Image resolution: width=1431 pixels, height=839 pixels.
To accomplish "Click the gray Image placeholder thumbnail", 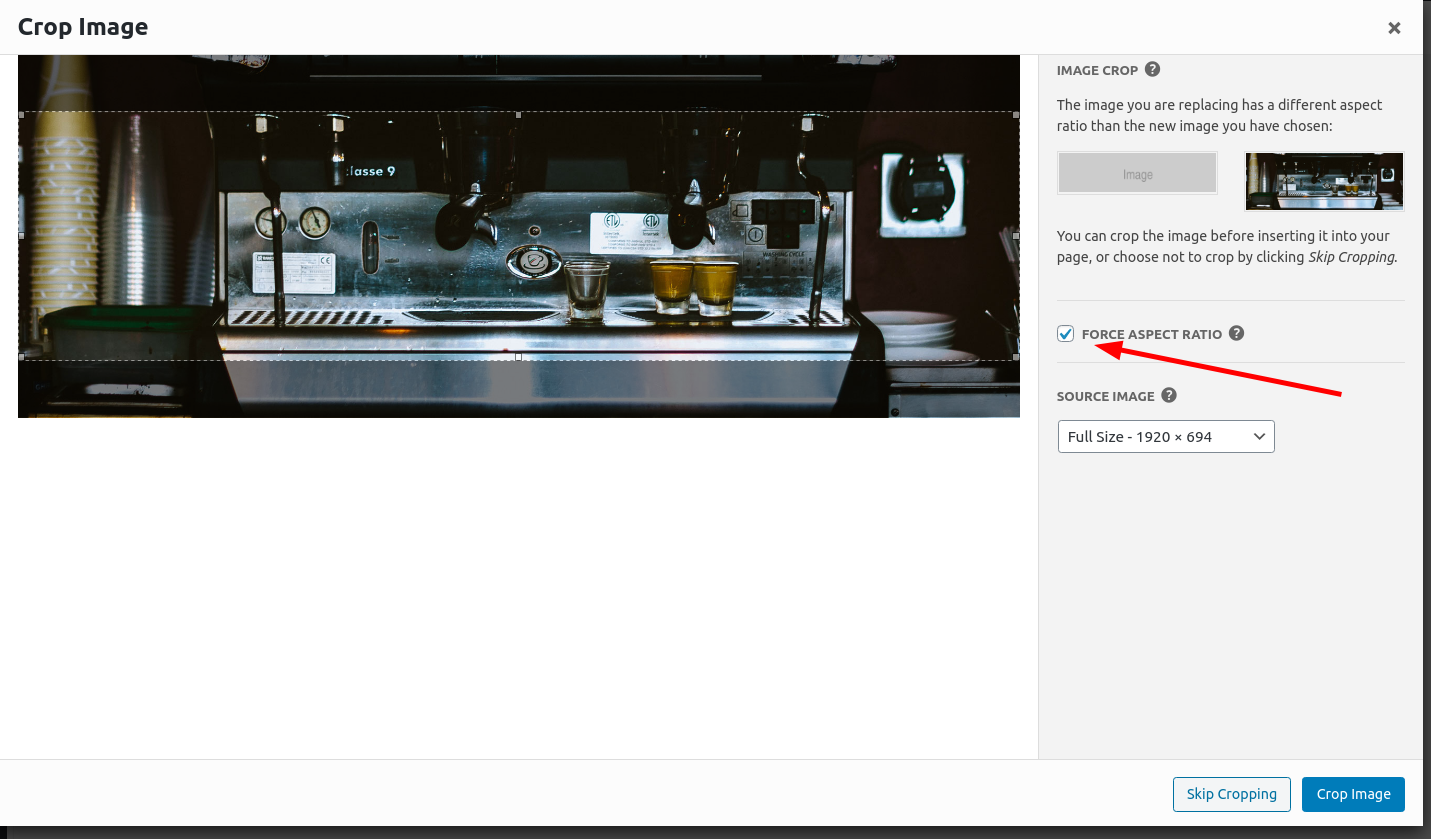I will (1138, 174).
